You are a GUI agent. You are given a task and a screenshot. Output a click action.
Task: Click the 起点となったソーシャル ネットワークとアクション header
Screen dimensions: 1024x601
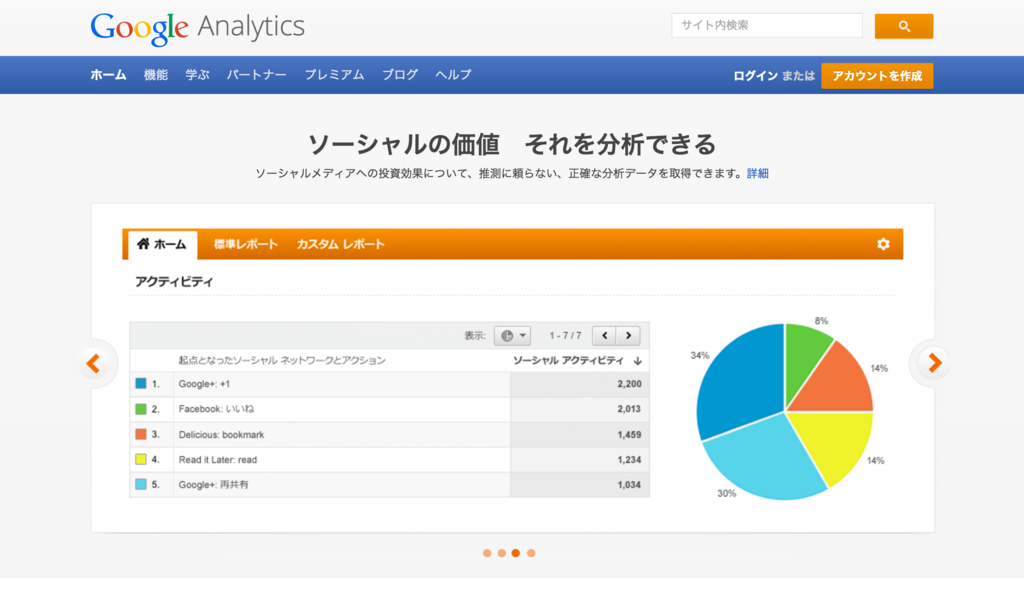coord(282,361)
